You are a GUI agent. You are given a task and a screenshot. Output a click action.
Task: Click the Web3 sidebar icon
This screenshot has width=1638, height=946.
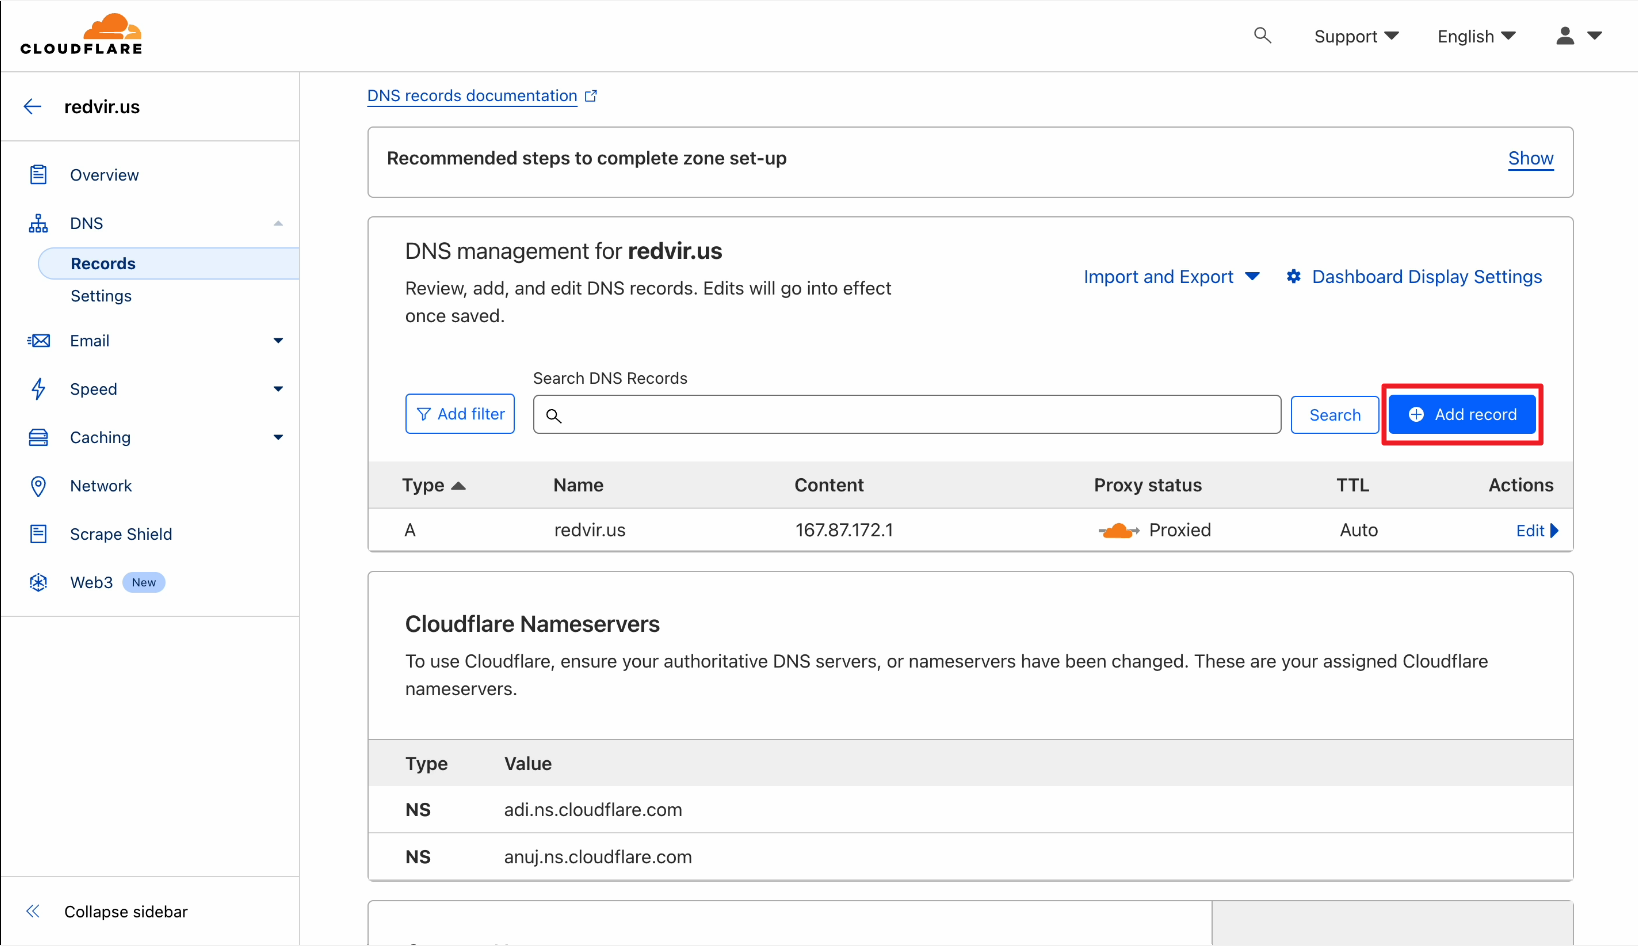coord(38,583)
